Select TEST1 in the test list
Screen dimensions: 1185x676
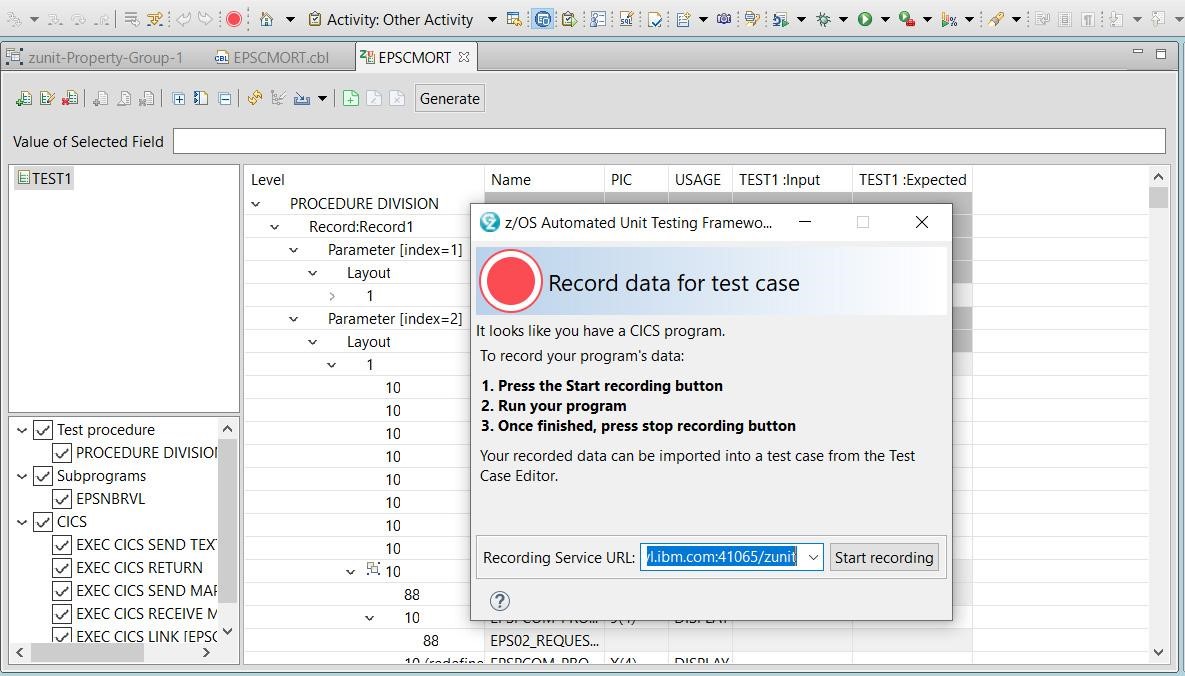pyautogui.click(x=45, y=178)
